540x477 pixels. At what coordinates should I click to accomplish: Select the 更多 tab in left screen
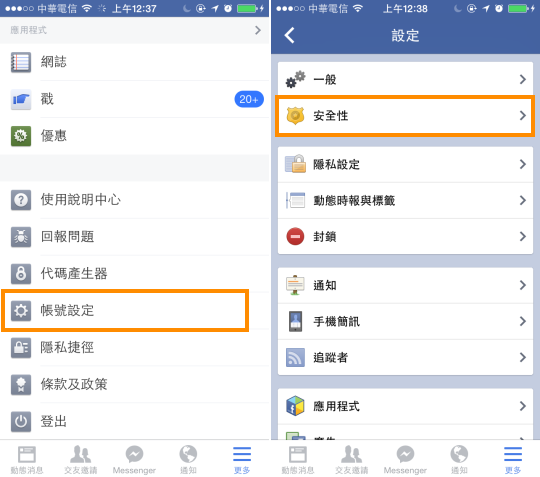pyautogui.click(x=242, y=460)
